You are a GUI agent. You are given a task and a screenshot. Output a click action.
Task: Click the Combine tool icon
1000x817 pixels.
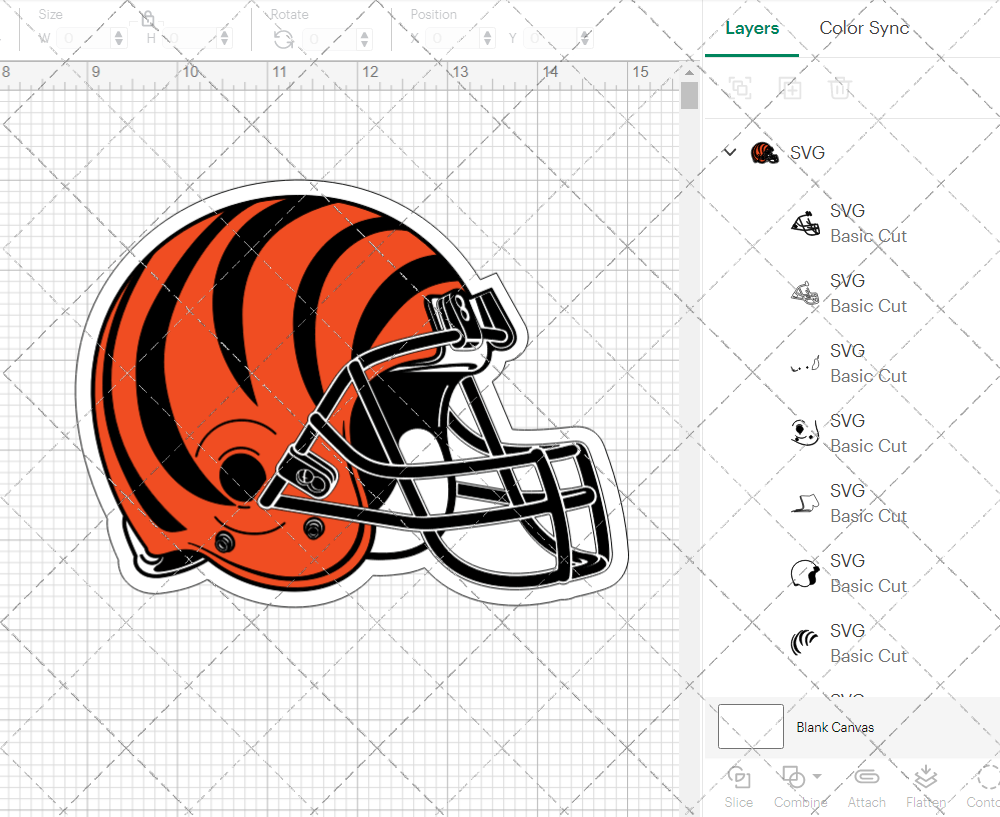[793, 777]
